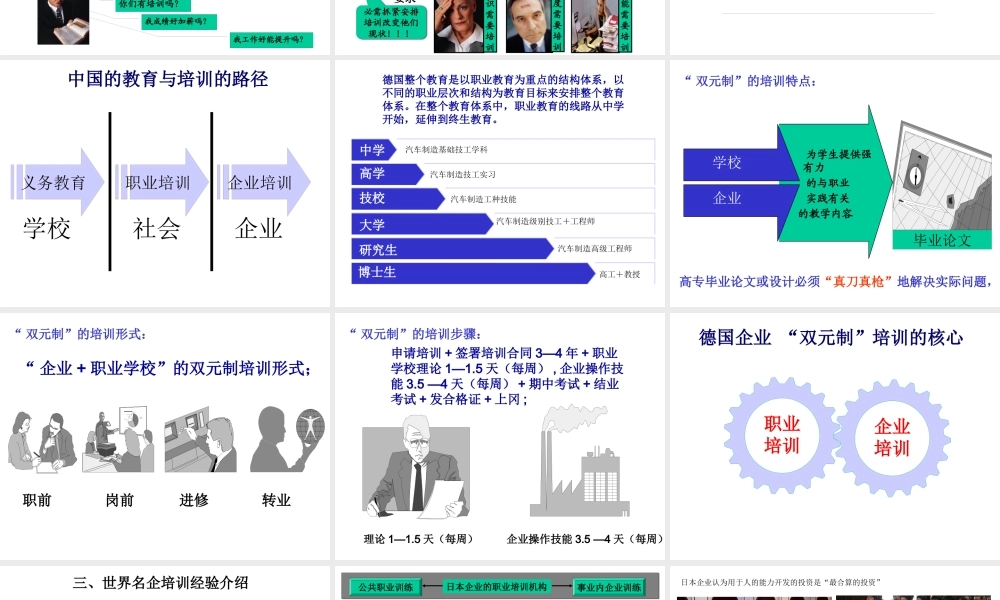The height and width of the screenshot is (600, 1000).
Task: Click the blue 技校 bar
Action: point(397,198)
